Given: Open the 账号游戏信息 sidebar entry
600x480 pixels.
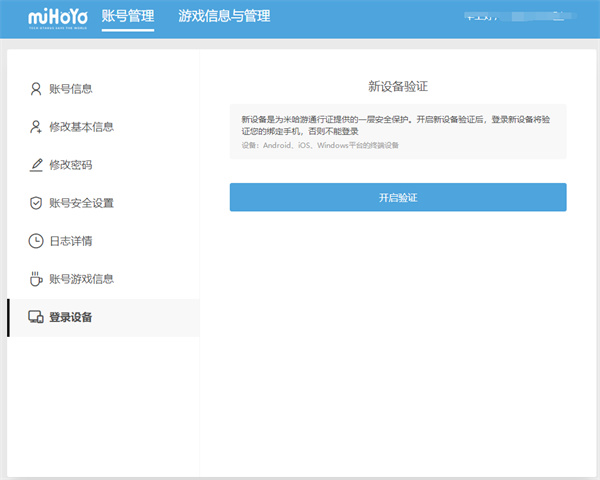Looking at the screenshot, I should [81, 279].
